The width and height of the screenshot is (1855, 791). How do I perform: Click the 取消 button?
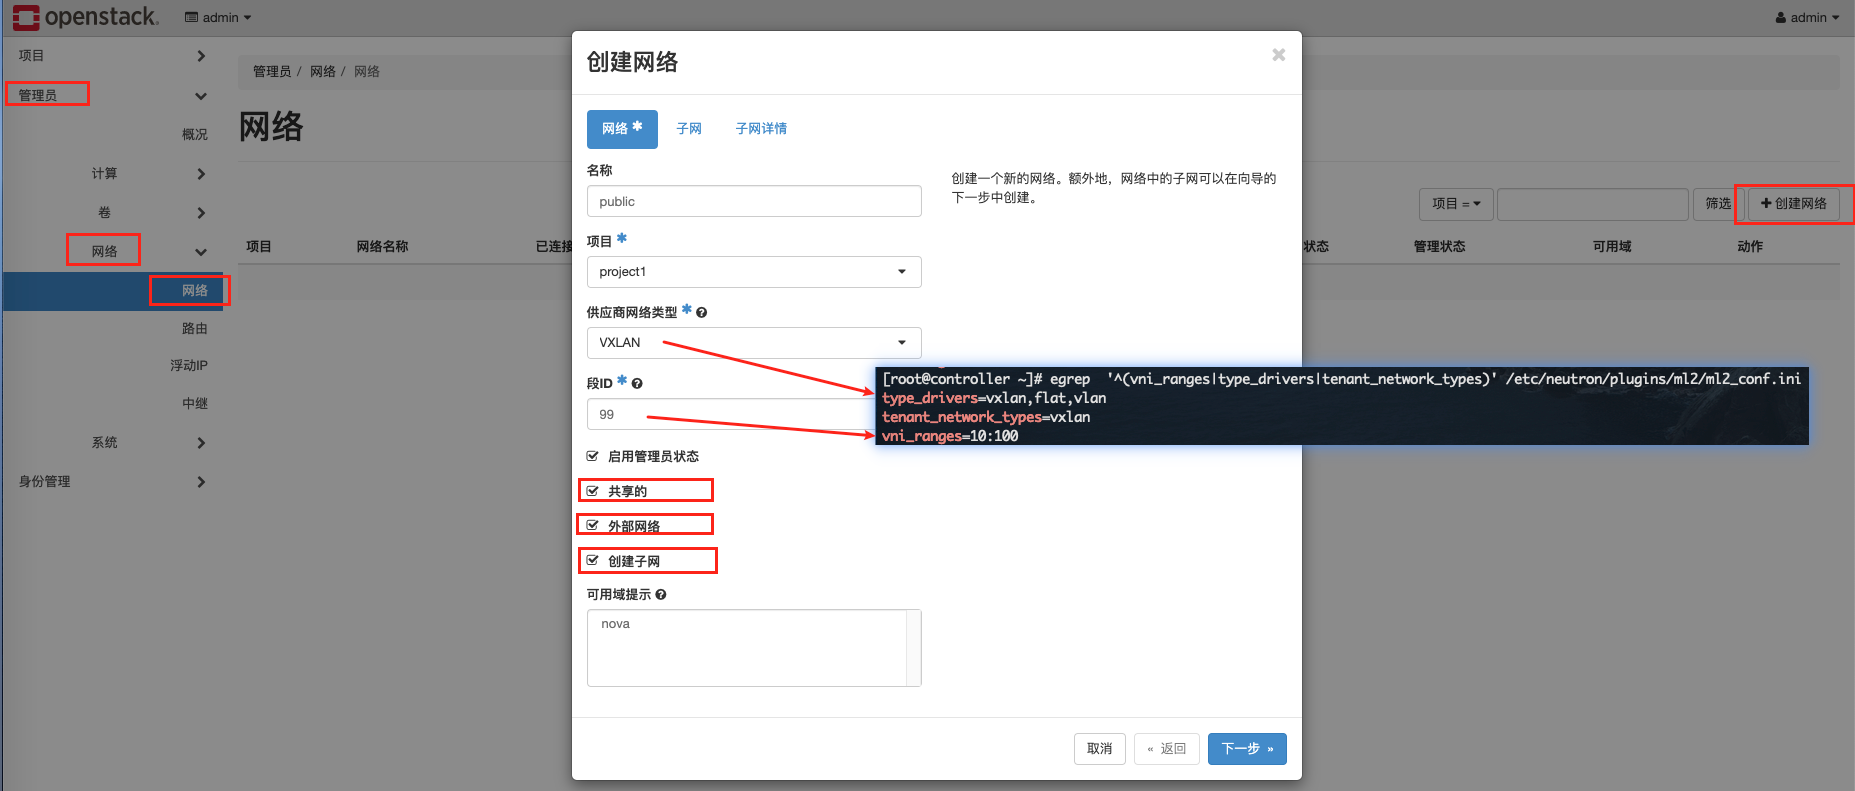click(1100, 749)
